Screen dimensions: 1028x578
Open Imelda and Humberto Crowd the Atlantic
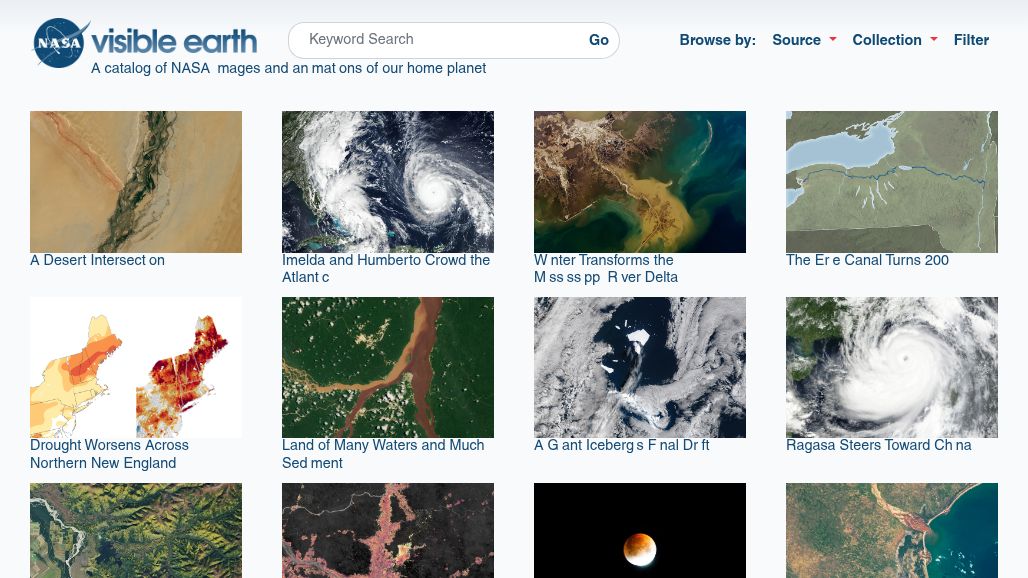click(386, 269)
